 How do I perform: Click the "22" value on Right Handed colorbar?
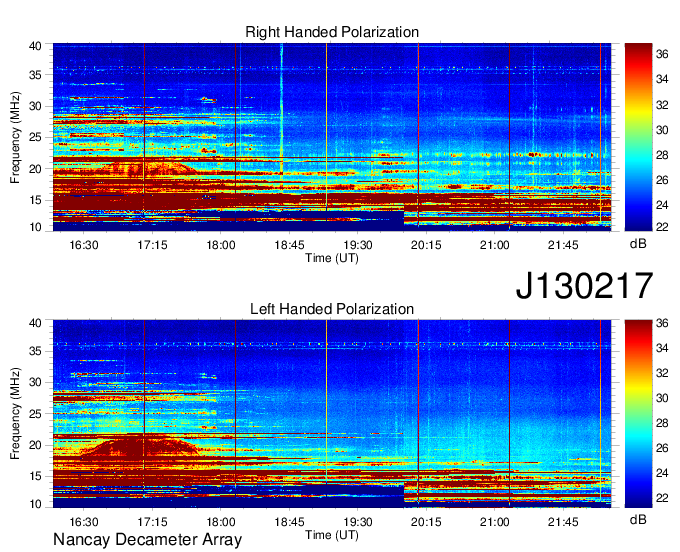click(x=662, y=227)
